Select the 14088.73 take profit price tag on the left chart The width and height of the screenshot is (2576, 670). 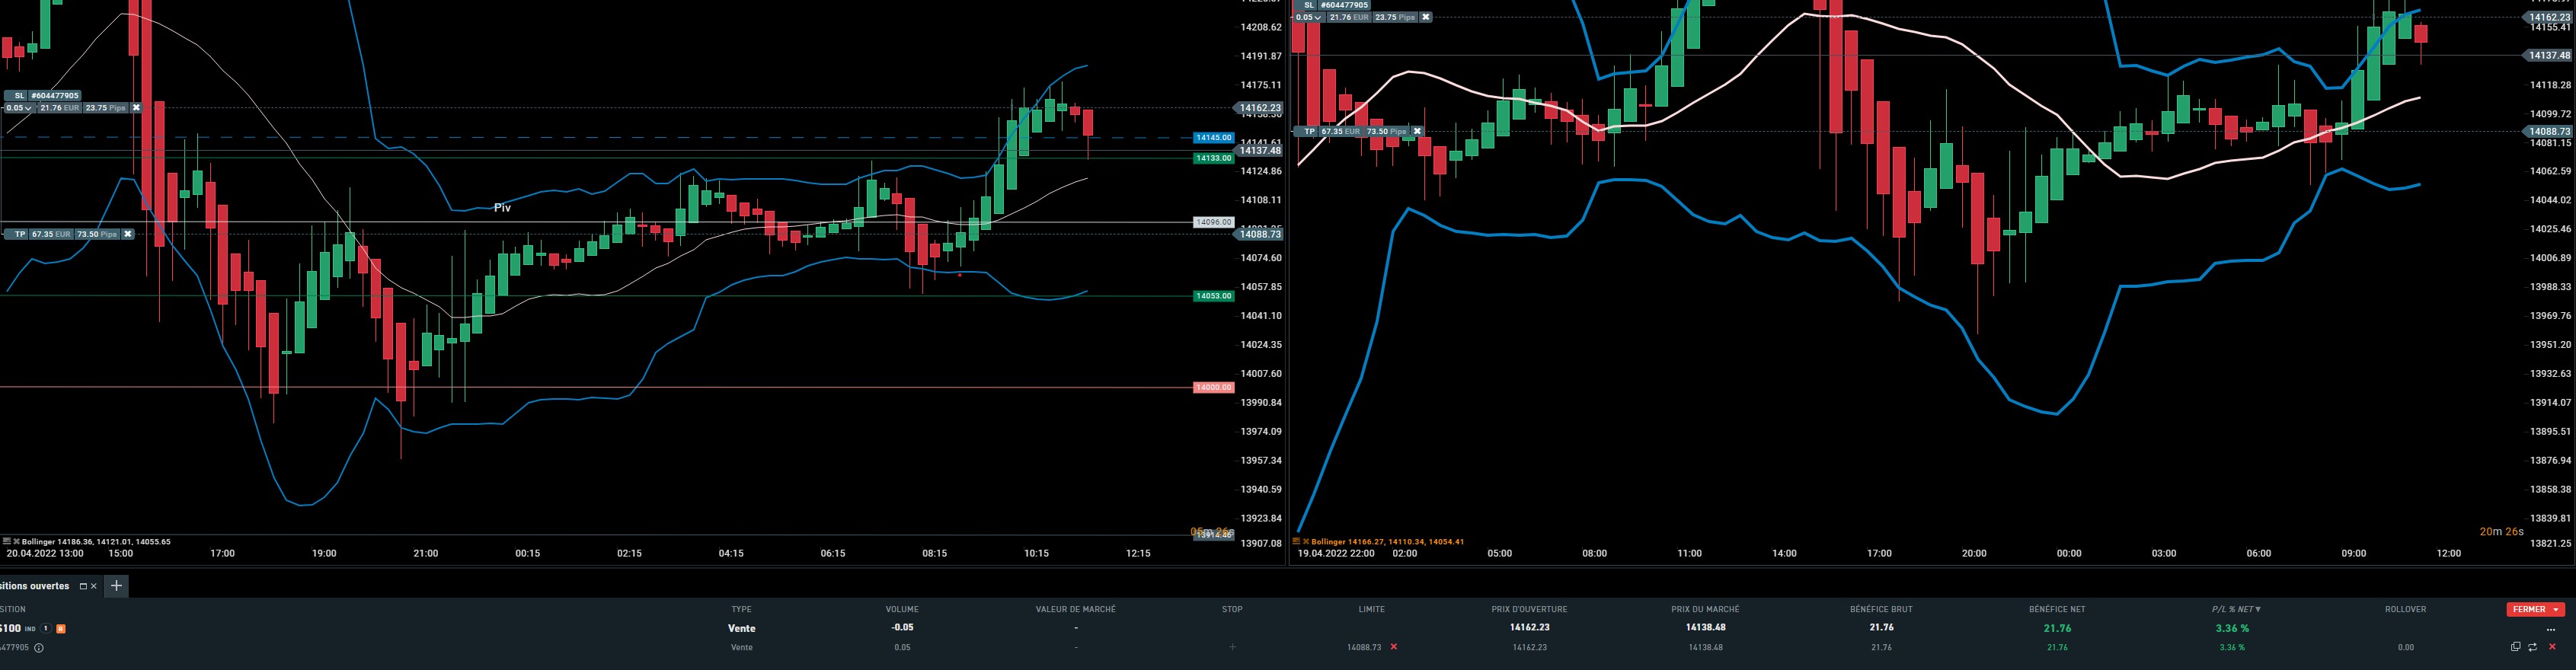click(1260, 234)
